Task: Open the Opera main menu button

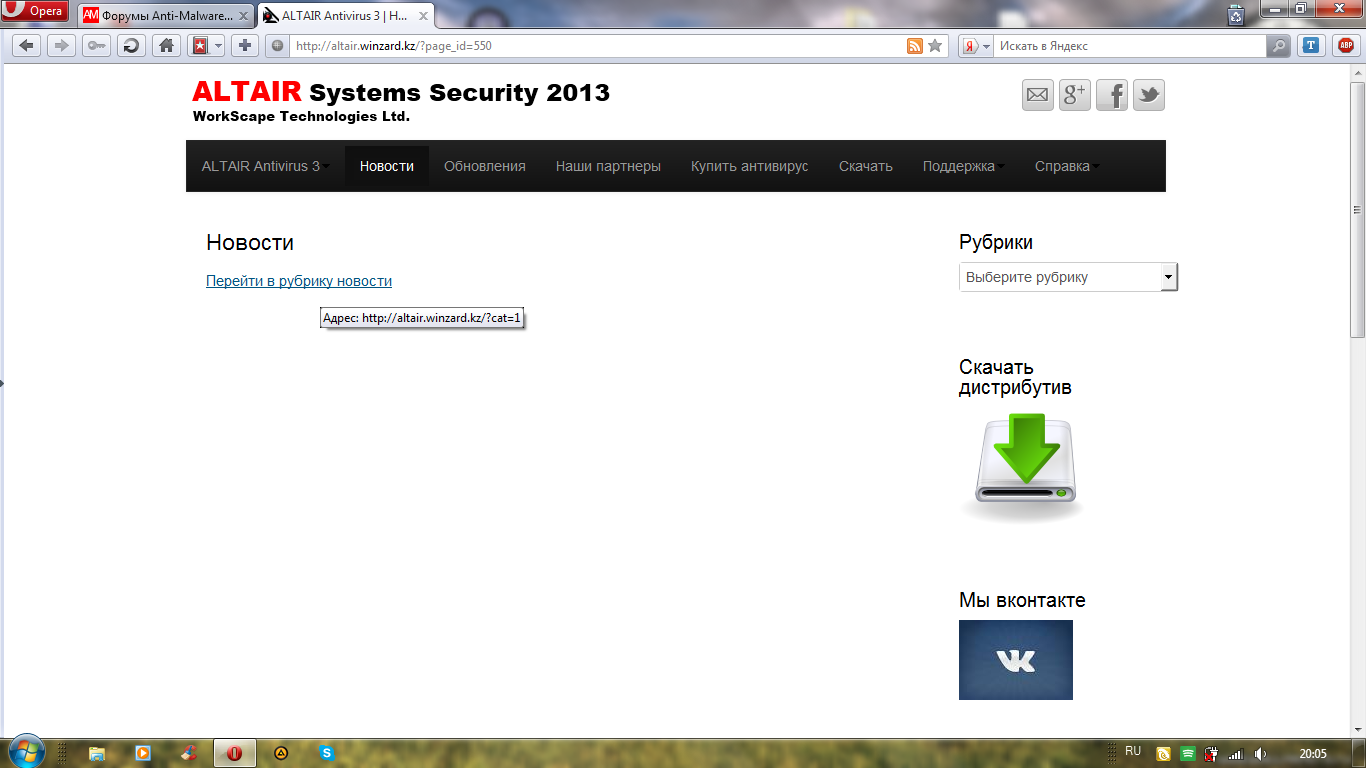Action: pyautogui.click(x=36, y=12)
